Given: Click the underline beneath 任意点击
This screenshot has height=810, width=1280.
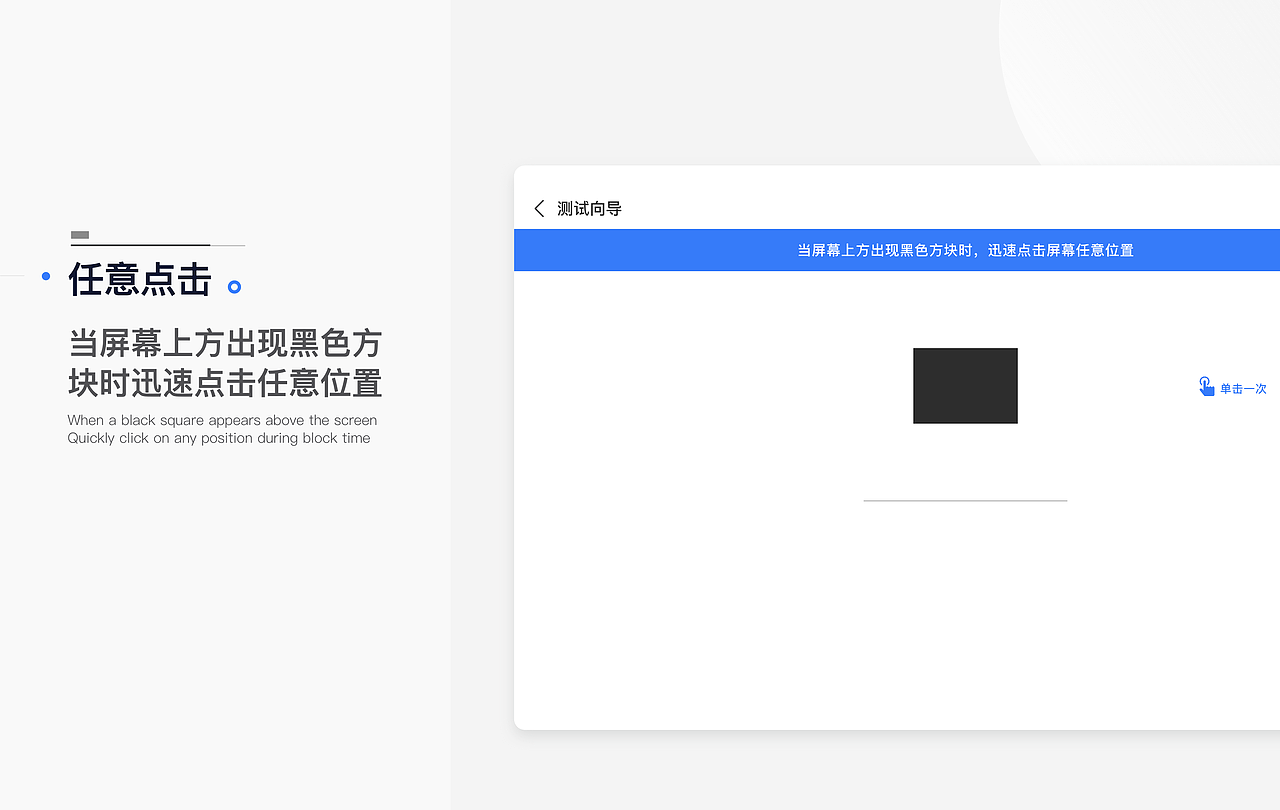Looking at the screenshot, I should (157, 246).
